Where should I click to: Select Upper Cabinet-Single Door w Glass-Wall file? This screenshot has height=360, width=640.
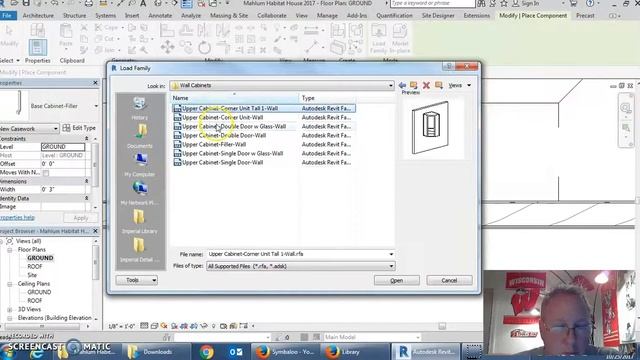coord(264,153)
